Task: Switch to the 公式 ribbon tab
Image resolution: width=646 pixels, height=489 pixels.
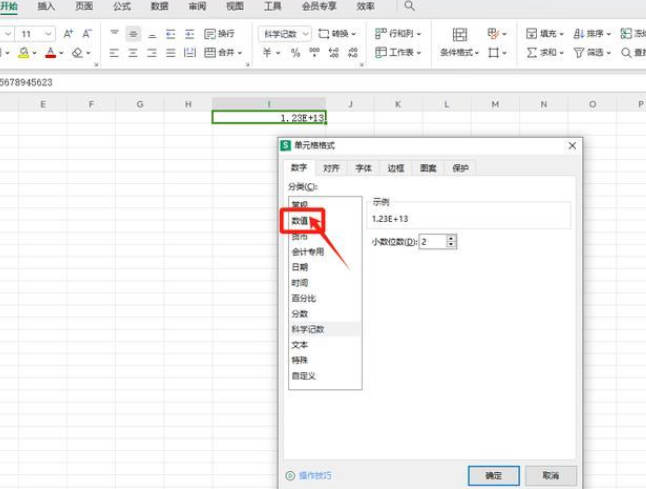Action: pos(122,6)
